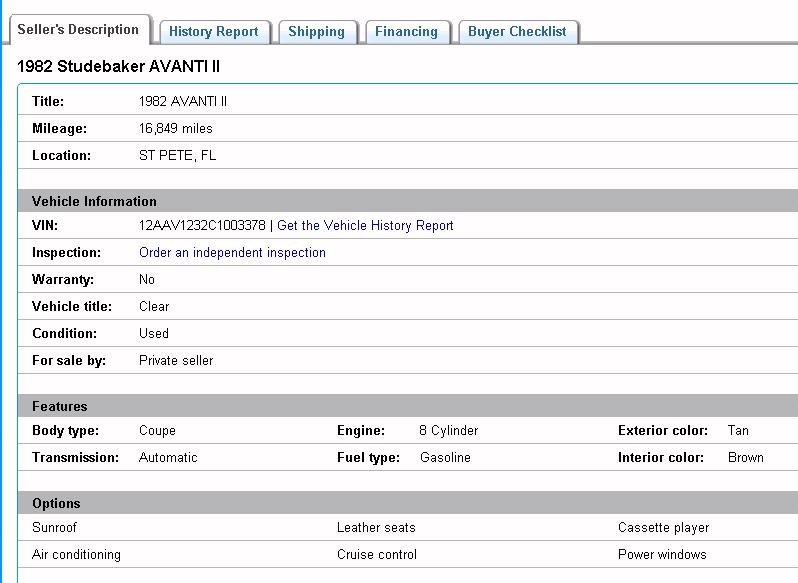The width and height of the screenshot is (798, 583).
Task: Click the Options section header
Action: (56, 503)
